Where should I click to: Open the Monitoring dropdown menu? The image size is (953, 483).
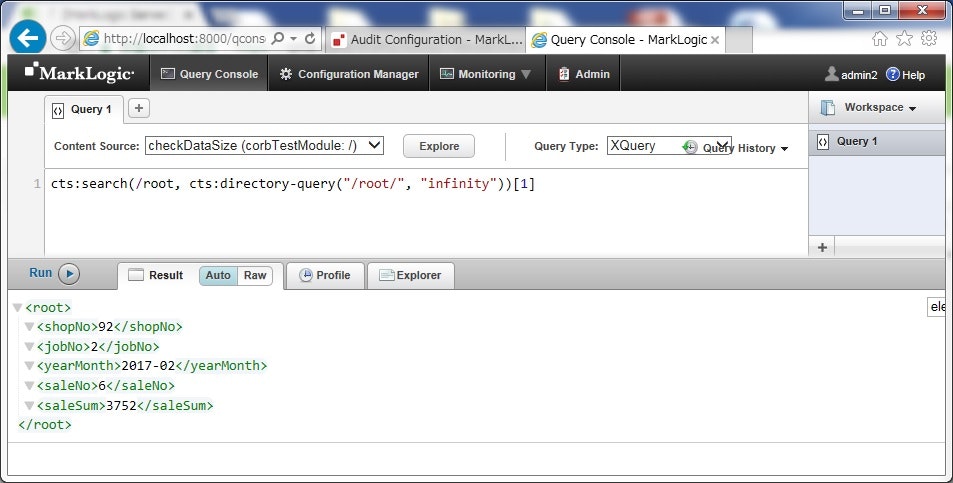(486, 74)
